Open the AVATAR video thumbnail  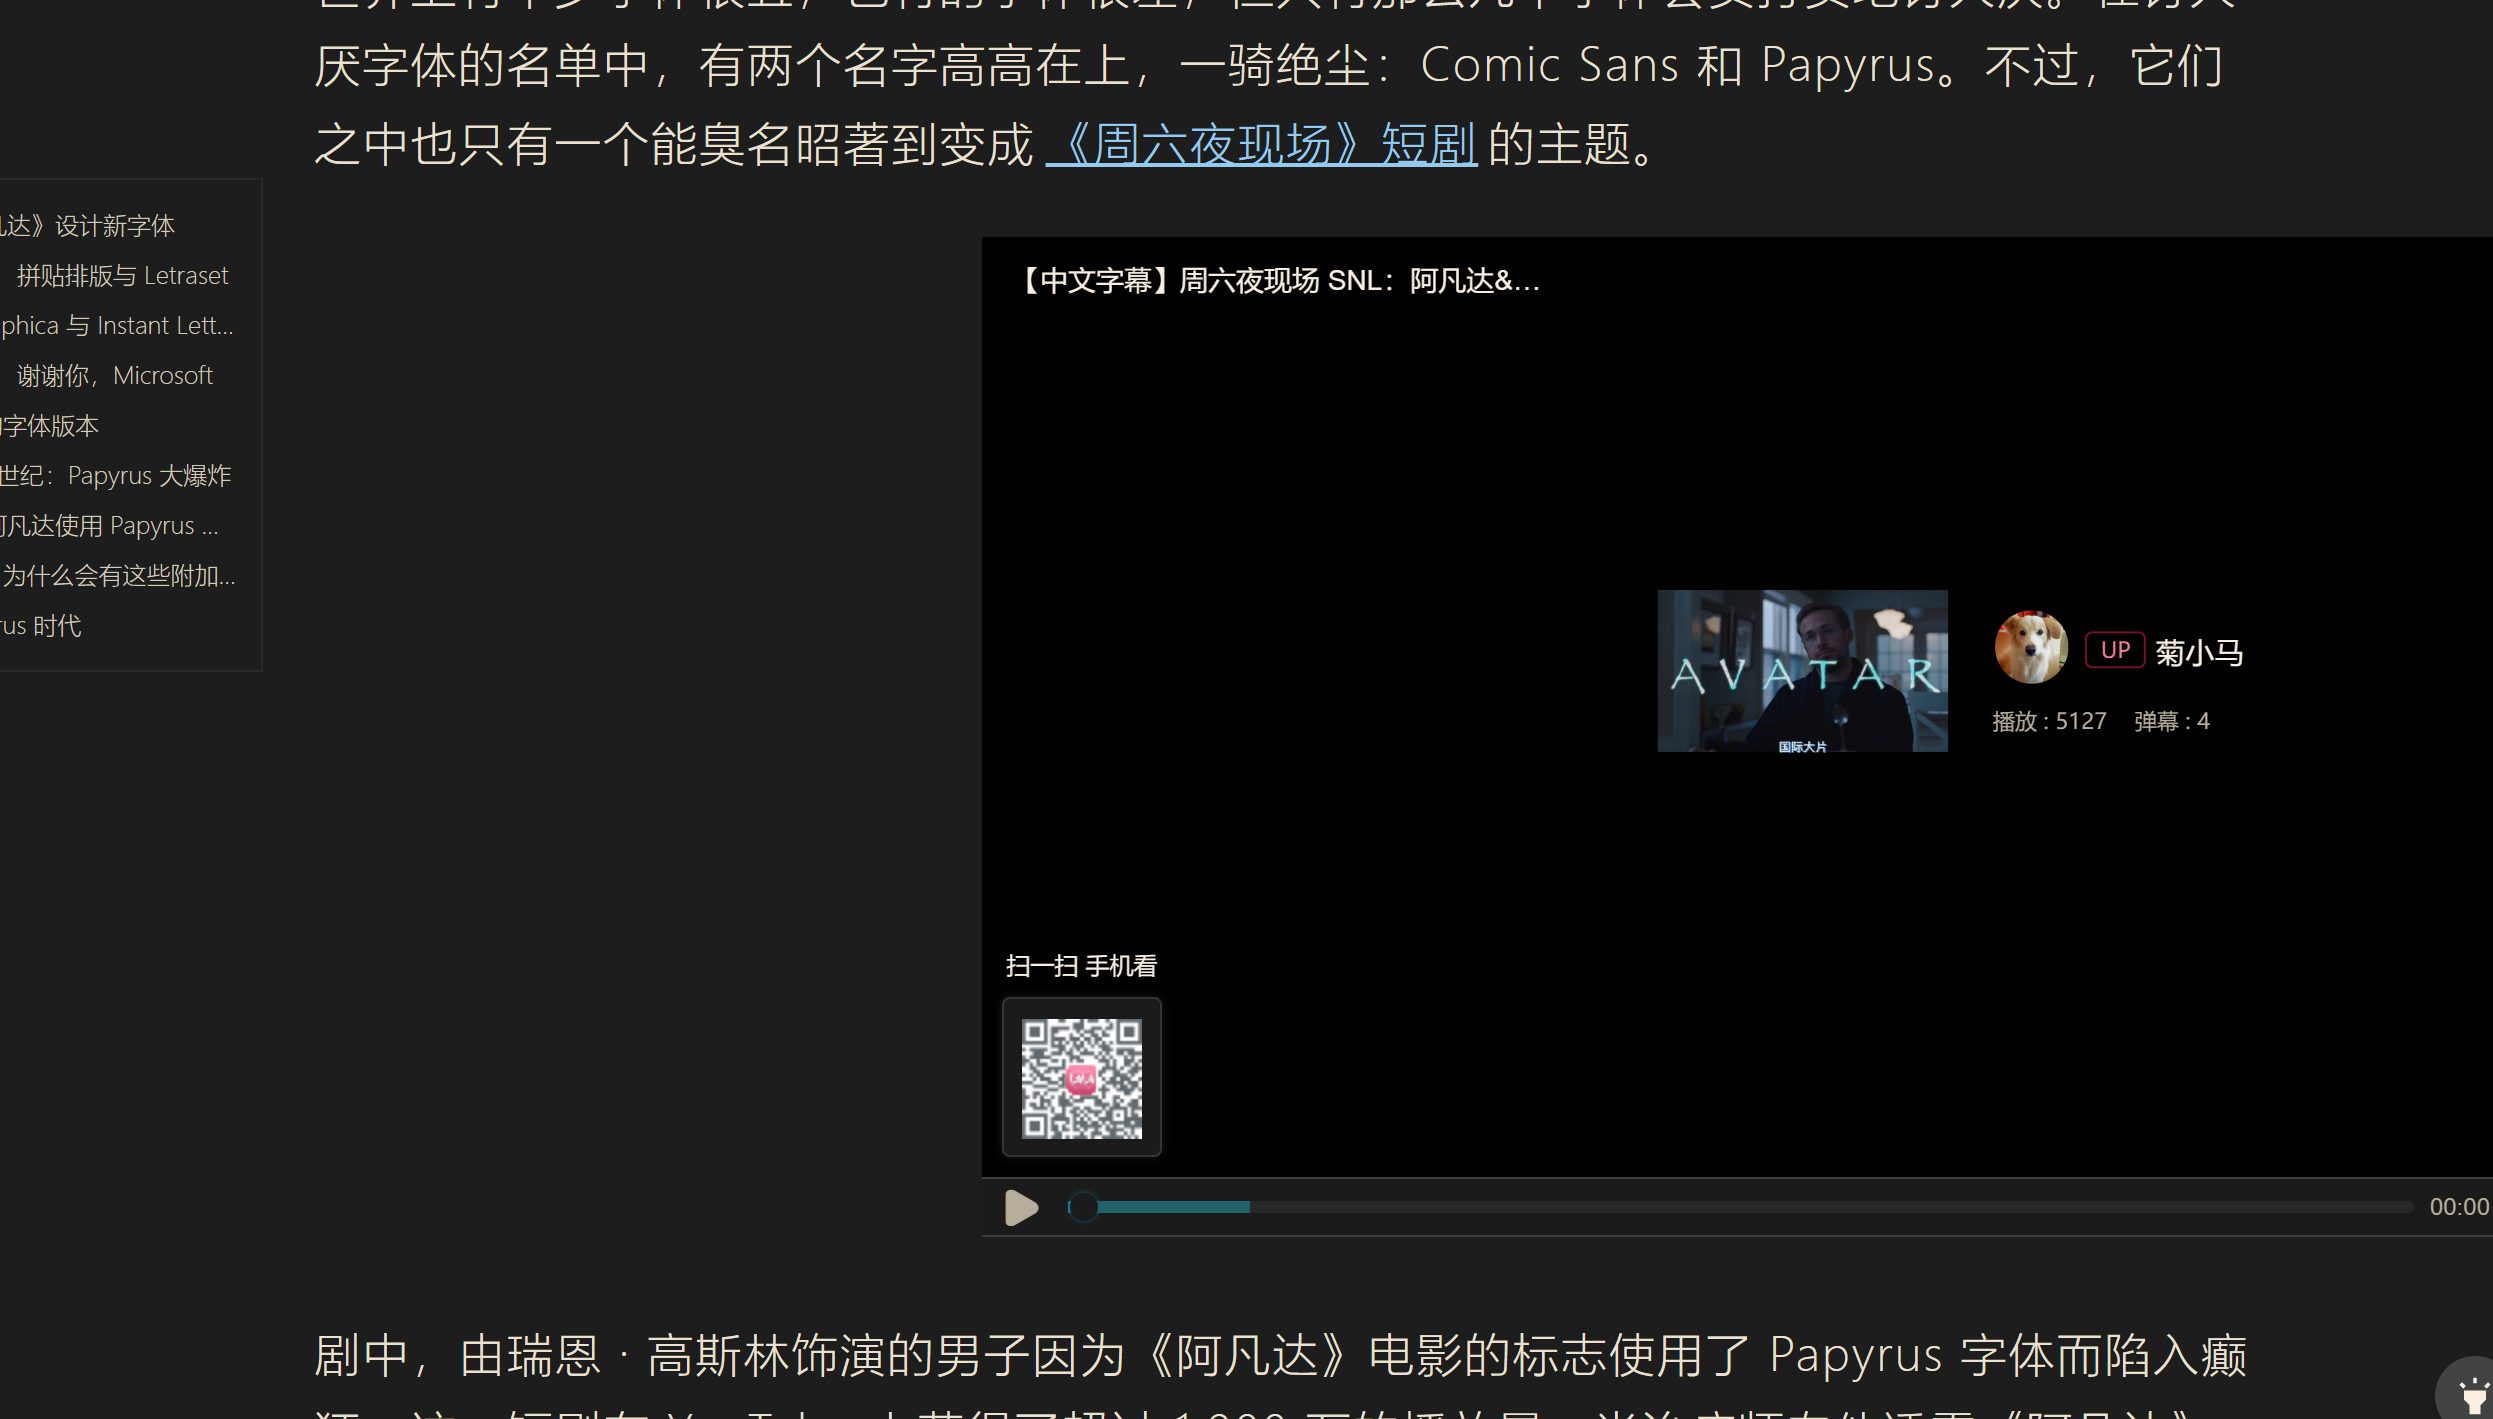pos(1802,670)
